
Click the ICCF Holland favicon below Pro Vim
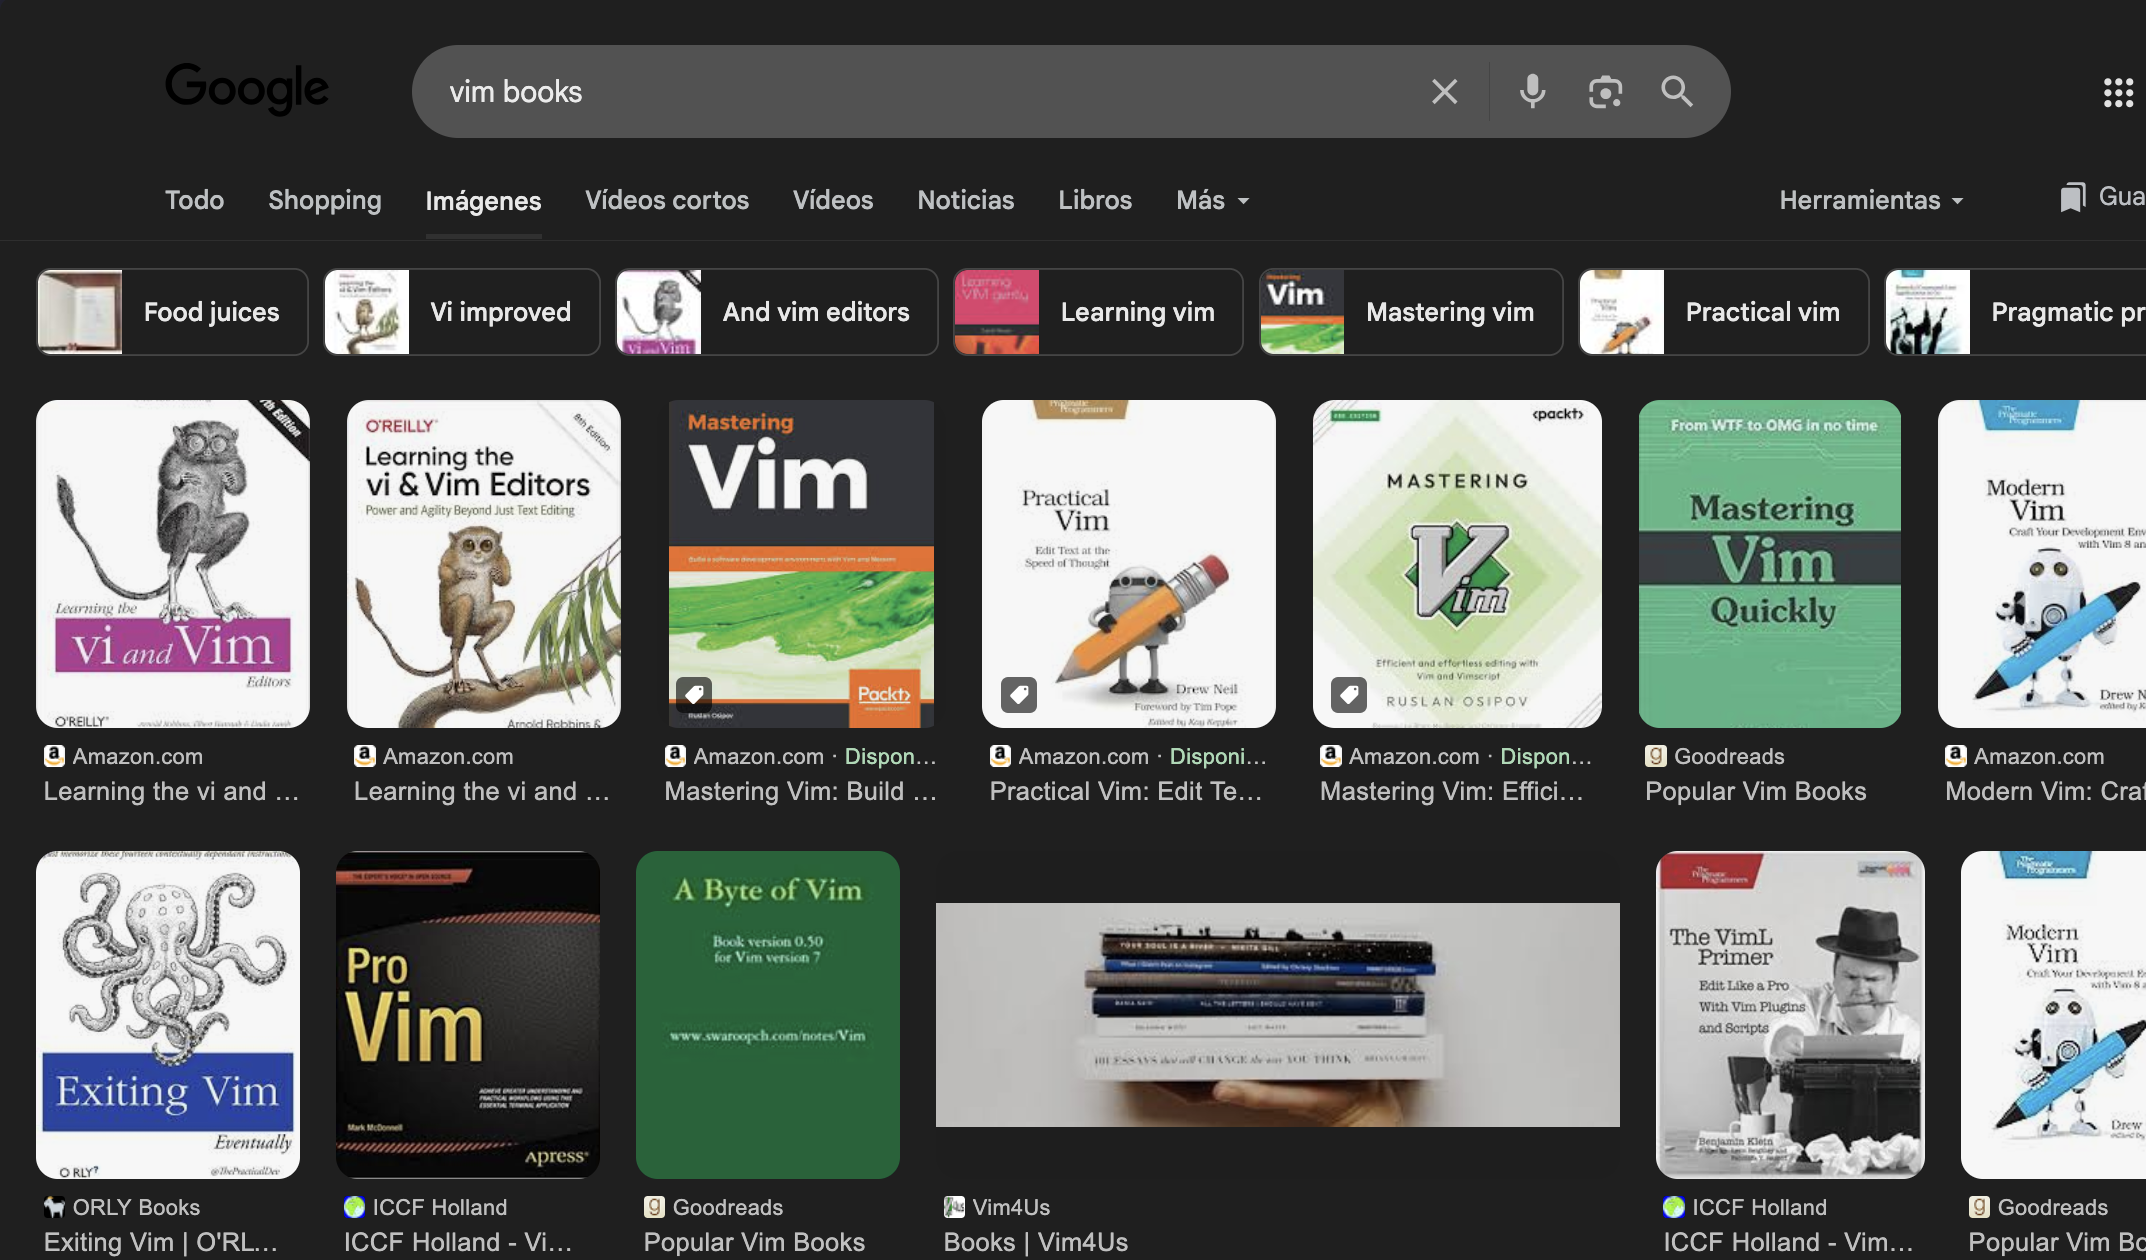pyautogui.click(x=355, y=1206)
